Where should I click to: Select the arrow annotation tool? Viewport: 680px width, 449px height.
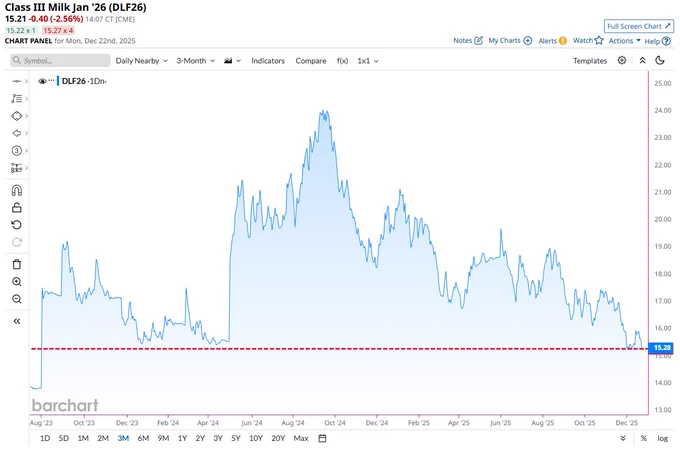[16, 133]
